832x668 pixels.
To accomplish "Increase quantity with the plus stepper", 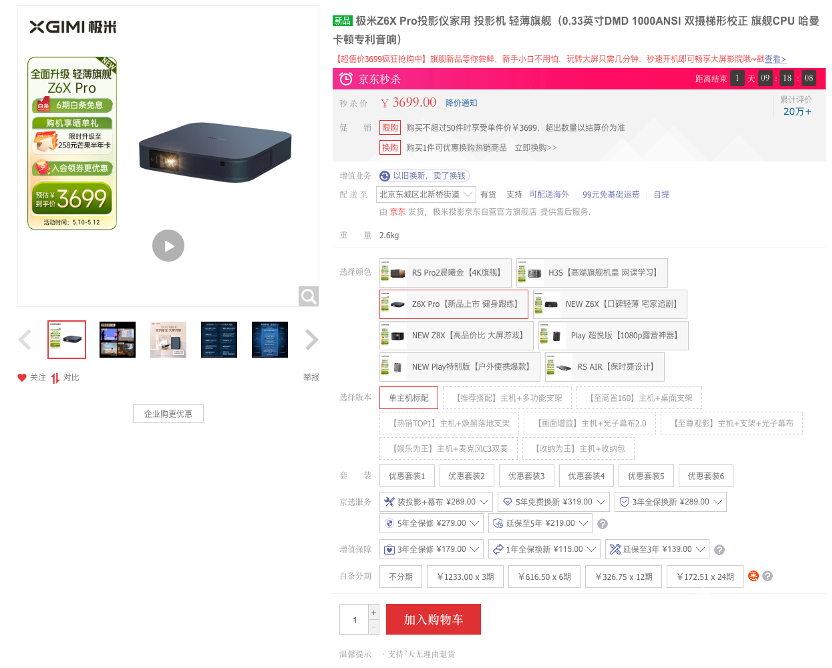I will [374, 612].
